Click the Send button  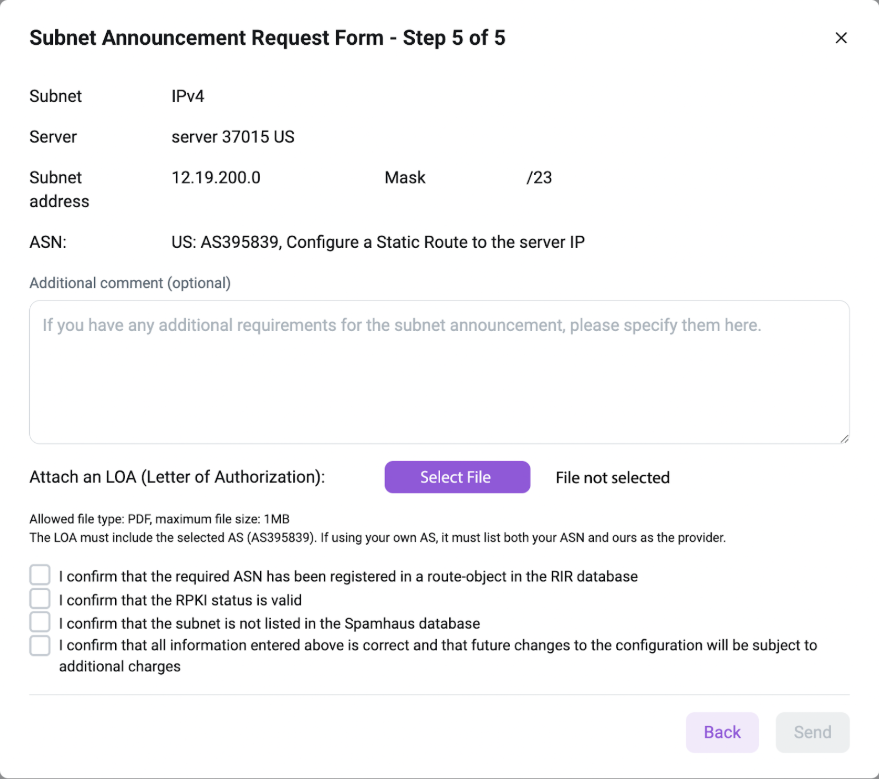pos(812,732)
